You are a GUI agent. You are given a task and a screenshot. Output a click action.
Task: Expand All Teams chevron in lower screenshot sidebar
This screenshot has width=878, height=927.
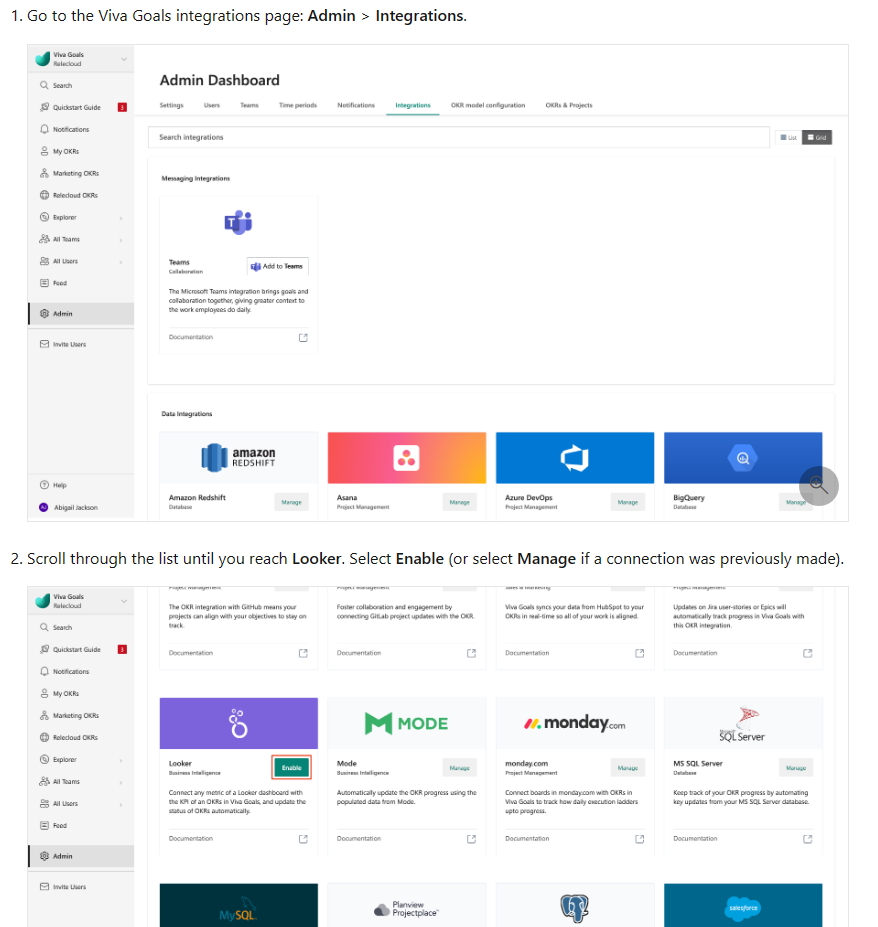click(x=121, y=782)
